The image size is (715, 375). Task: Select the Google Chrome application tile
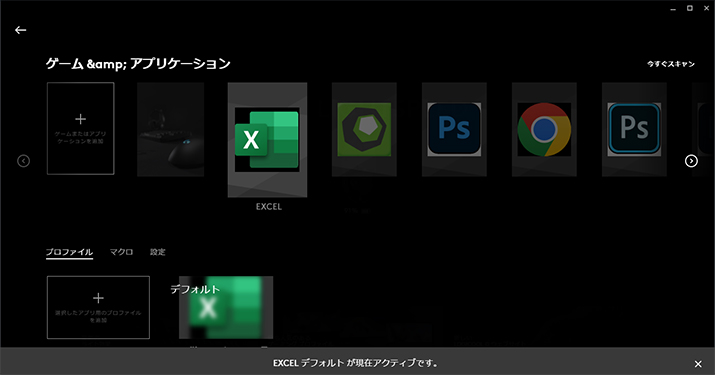tap(544, 130)
